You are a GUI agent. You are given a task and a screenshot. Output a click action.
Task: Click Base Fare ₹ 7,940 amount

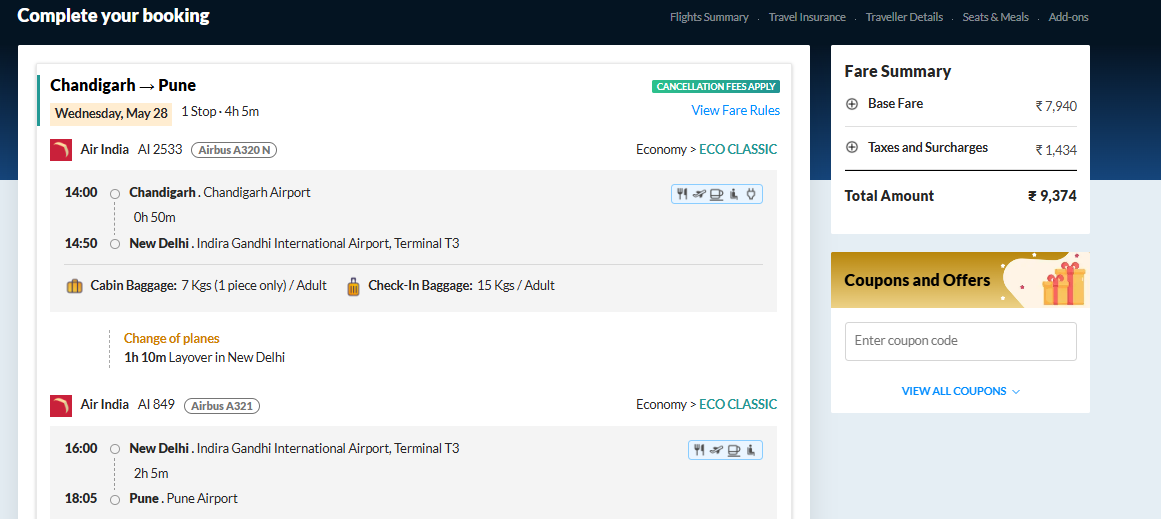click(x=1056, y=106)
